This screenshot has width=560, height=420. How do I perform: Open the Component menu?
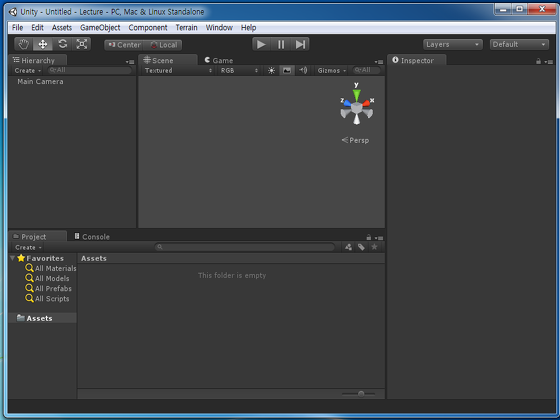[148, 28]
